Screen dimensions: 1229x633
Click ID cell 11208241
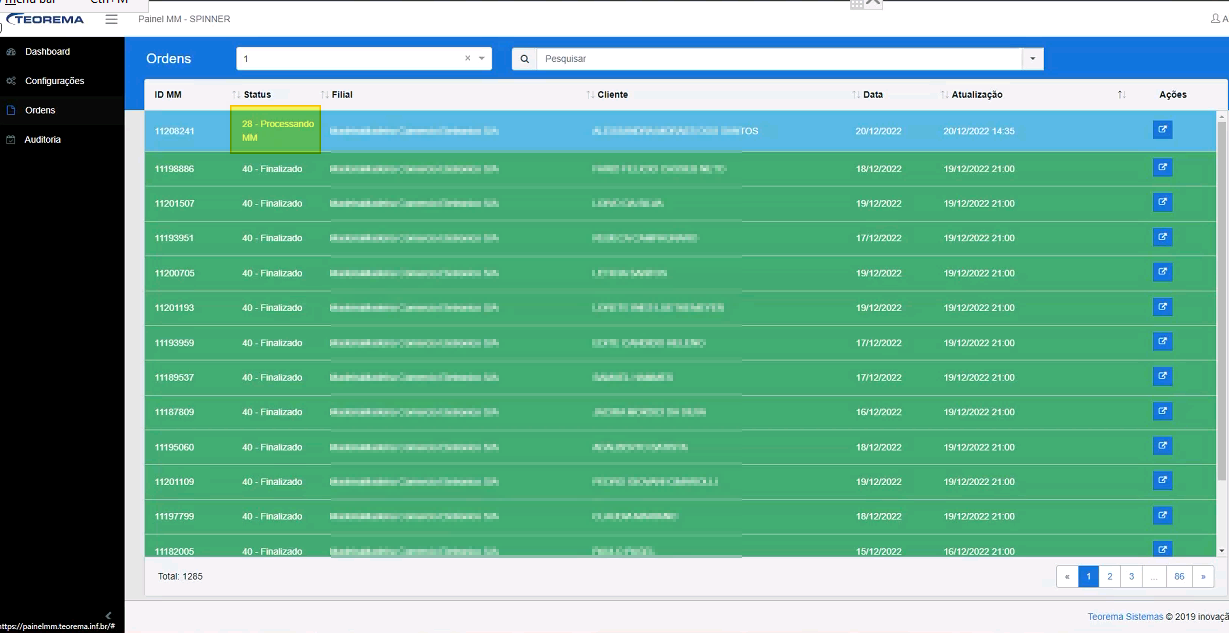174,131
